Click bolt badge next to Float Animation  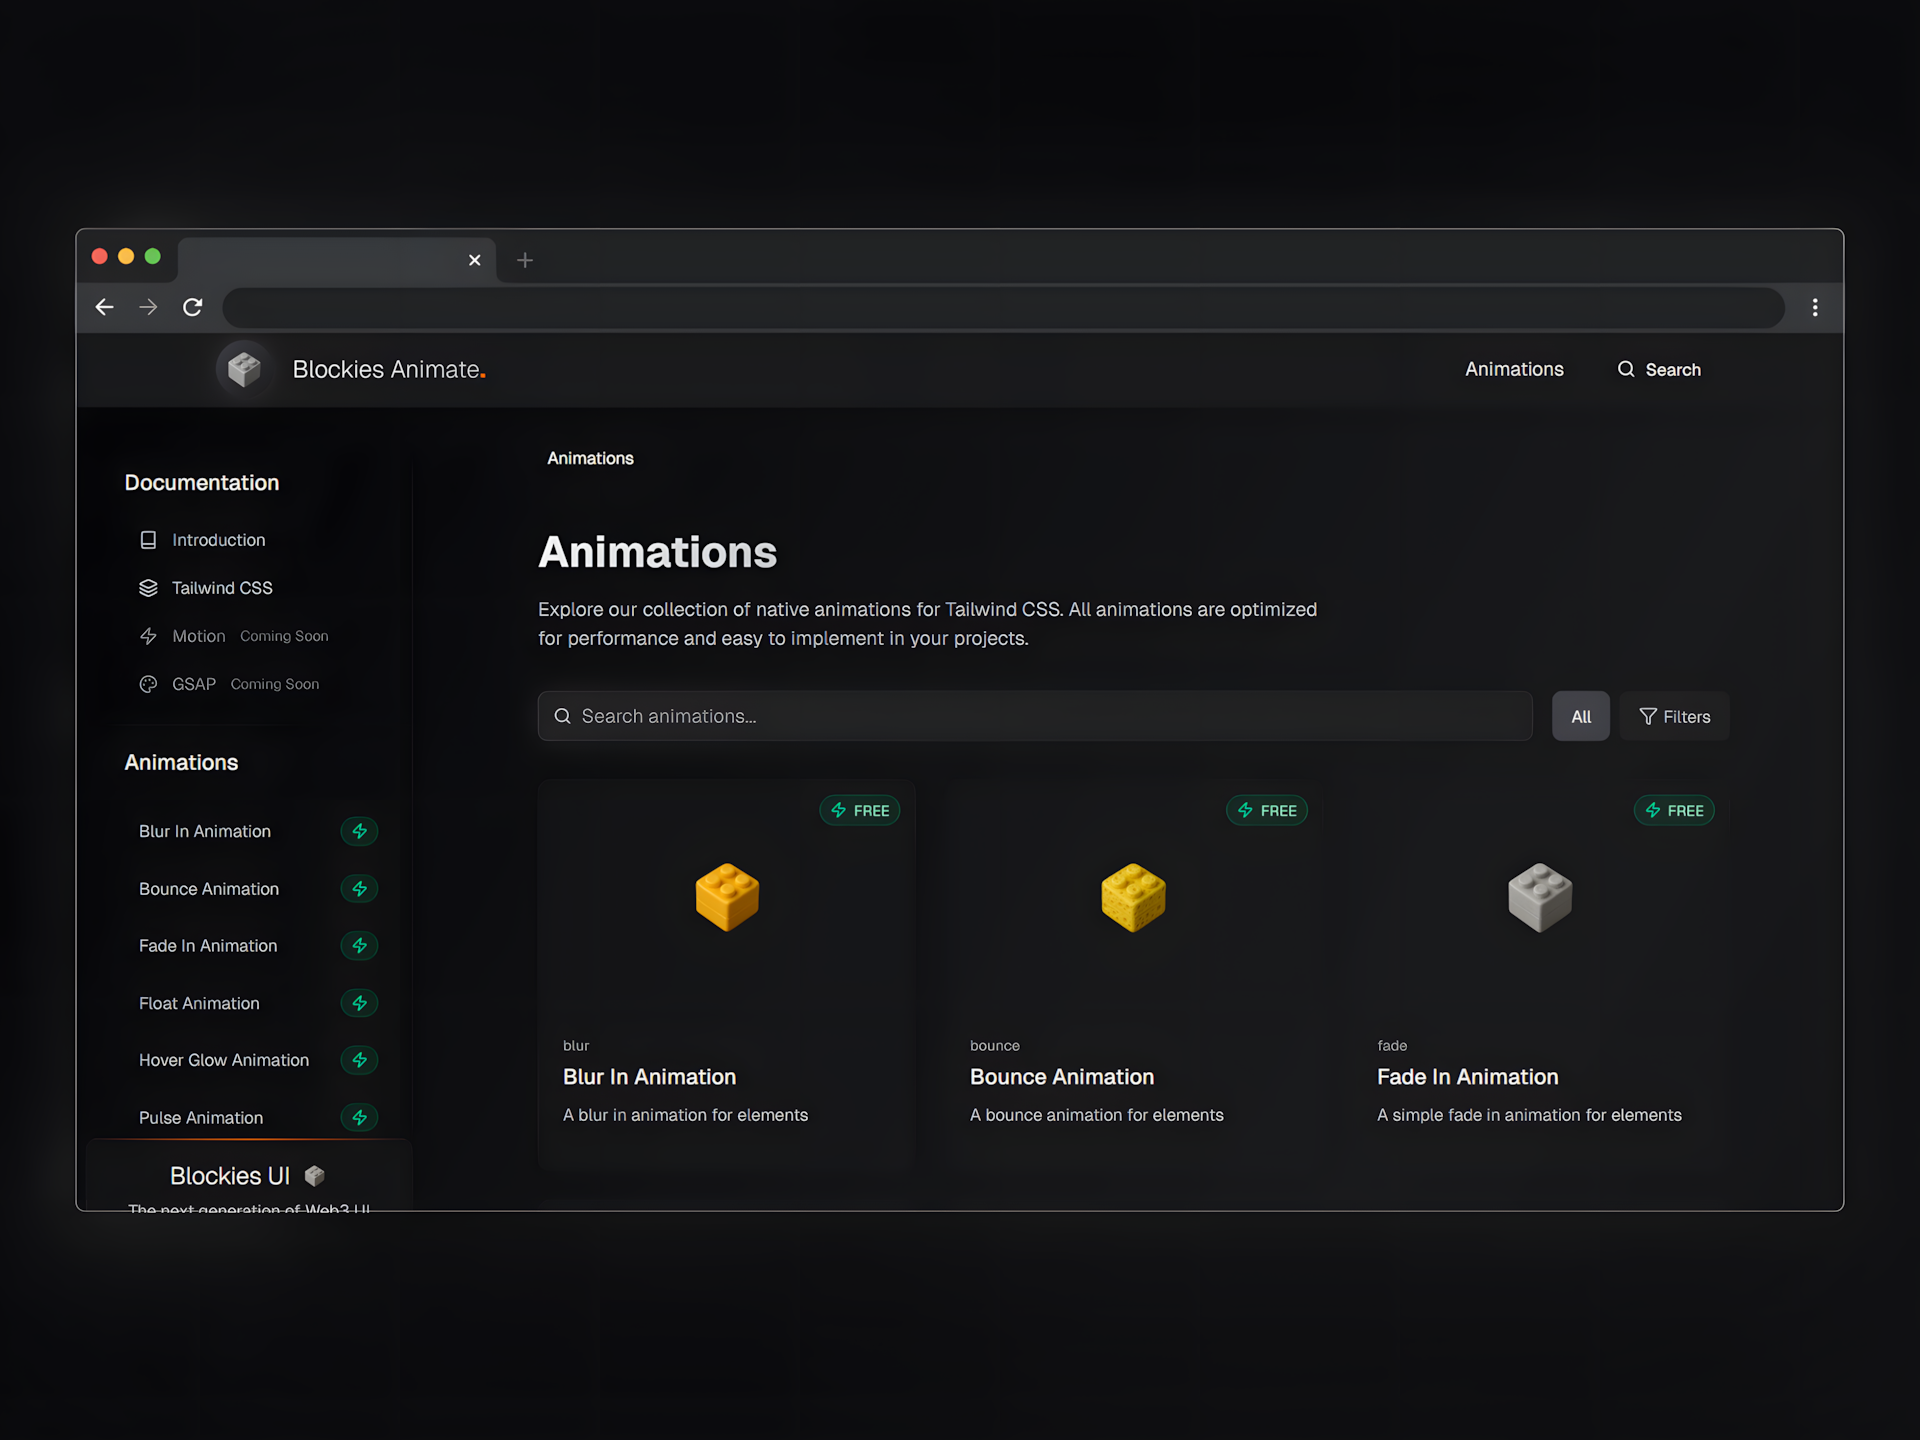tap(359, 1003)
